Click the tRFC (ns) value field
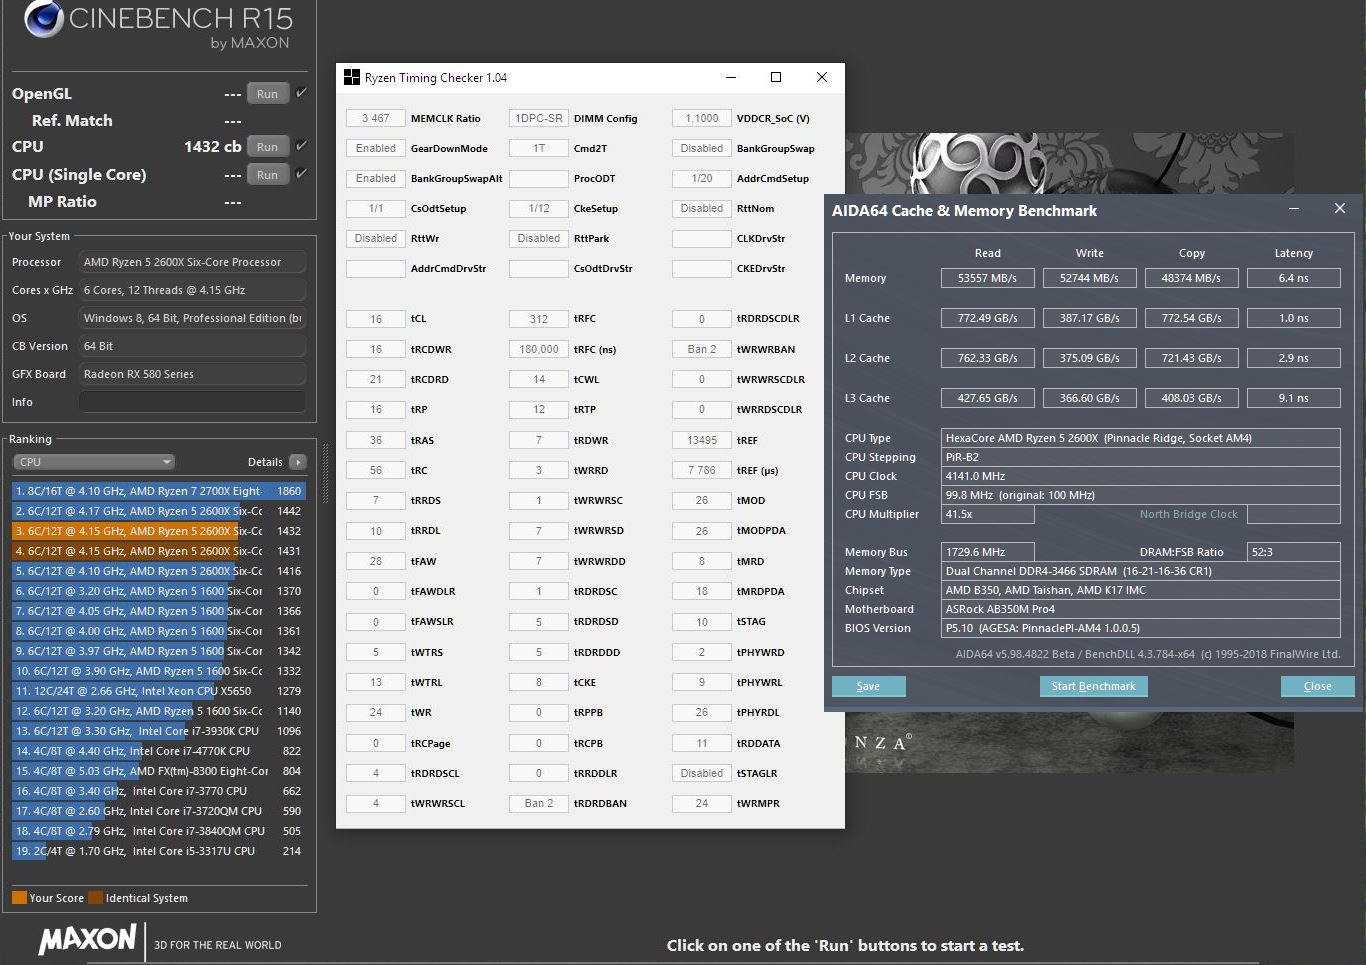1366x965 pixels. (x=539, y=349)
